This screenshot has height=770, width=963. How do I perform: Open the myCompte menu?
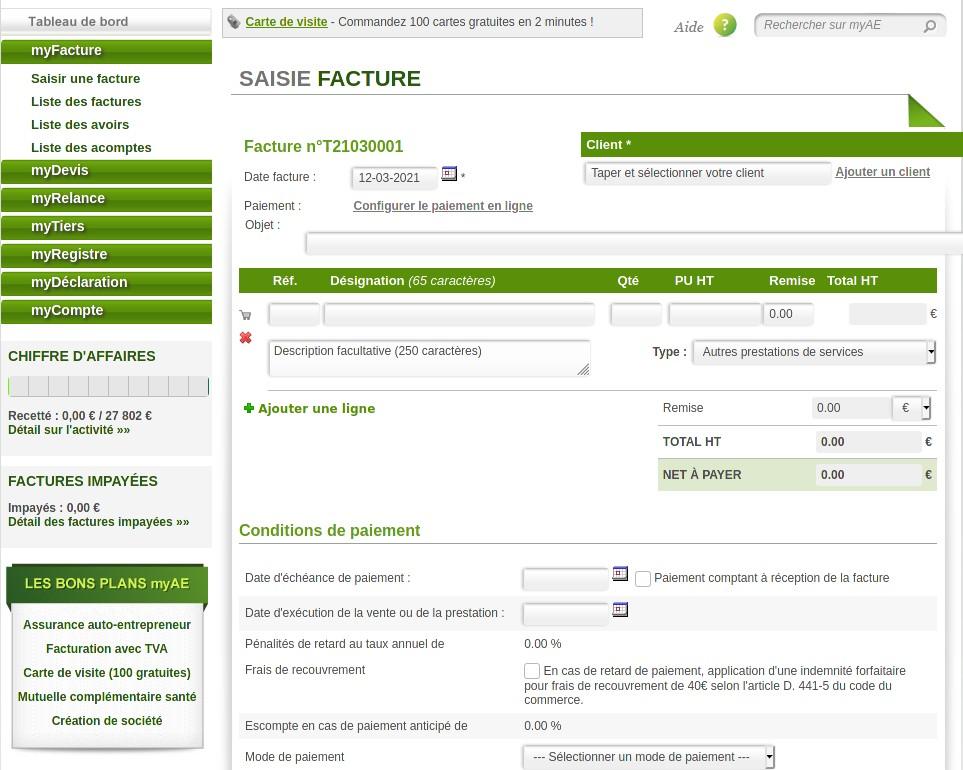tap(106, 311)
